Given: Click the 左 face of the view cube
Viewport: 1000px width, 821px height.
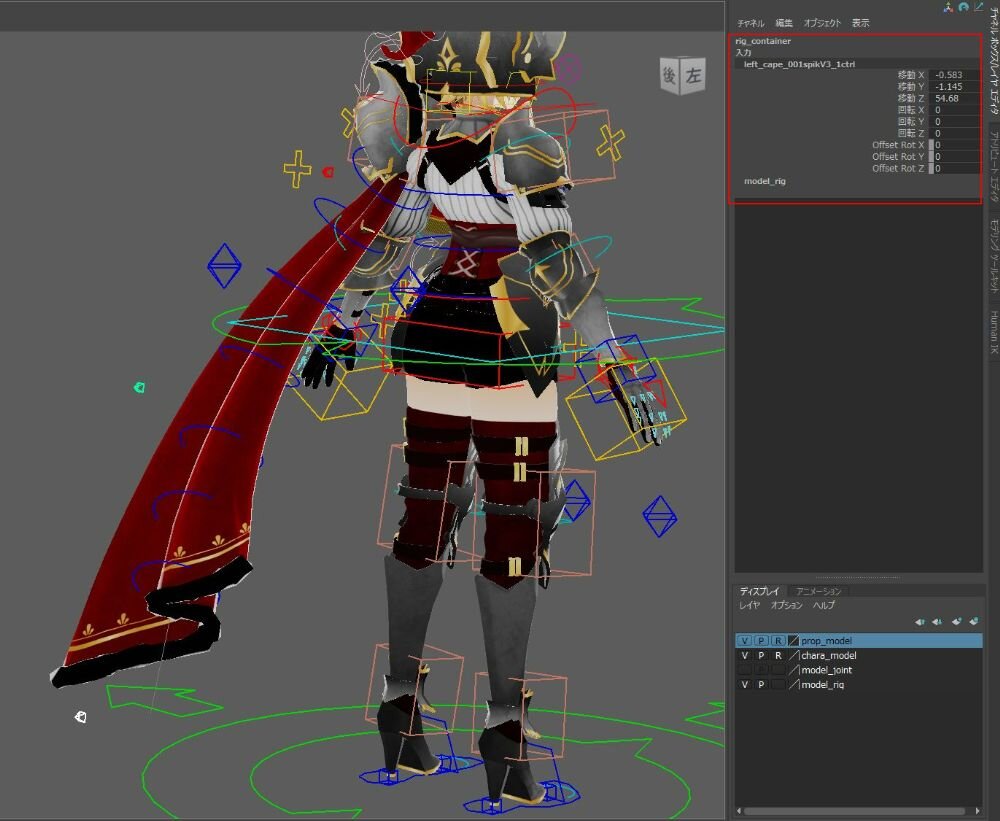Looking at the screenshot, I should [x=693, y=77].
